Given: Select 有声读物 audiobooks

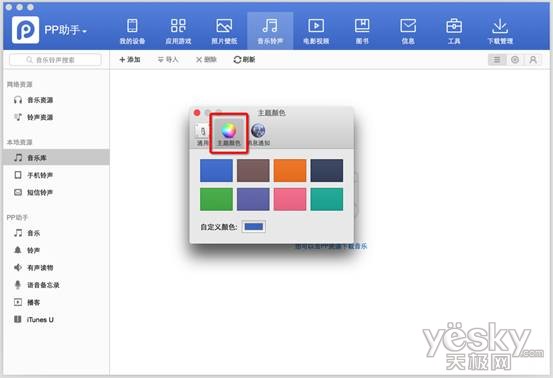Looking at the screenshot, I should (34, 268).
